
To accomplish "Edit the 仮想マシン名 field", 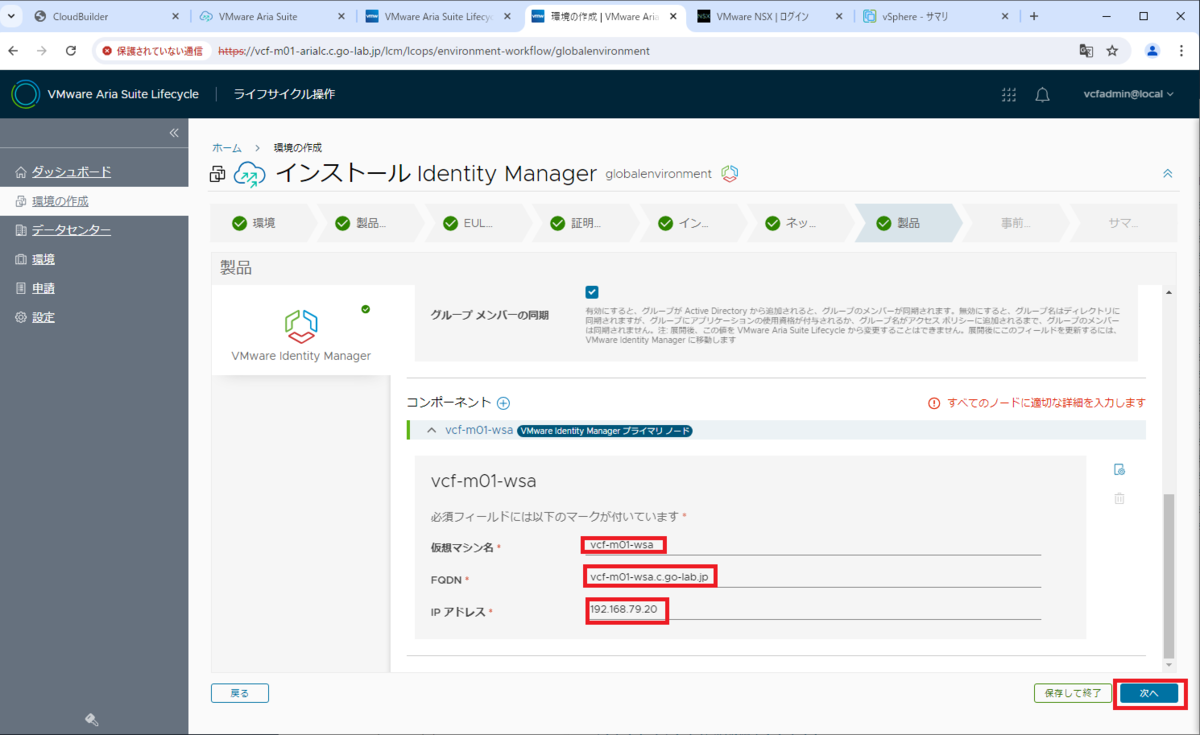I will (812, 545).
